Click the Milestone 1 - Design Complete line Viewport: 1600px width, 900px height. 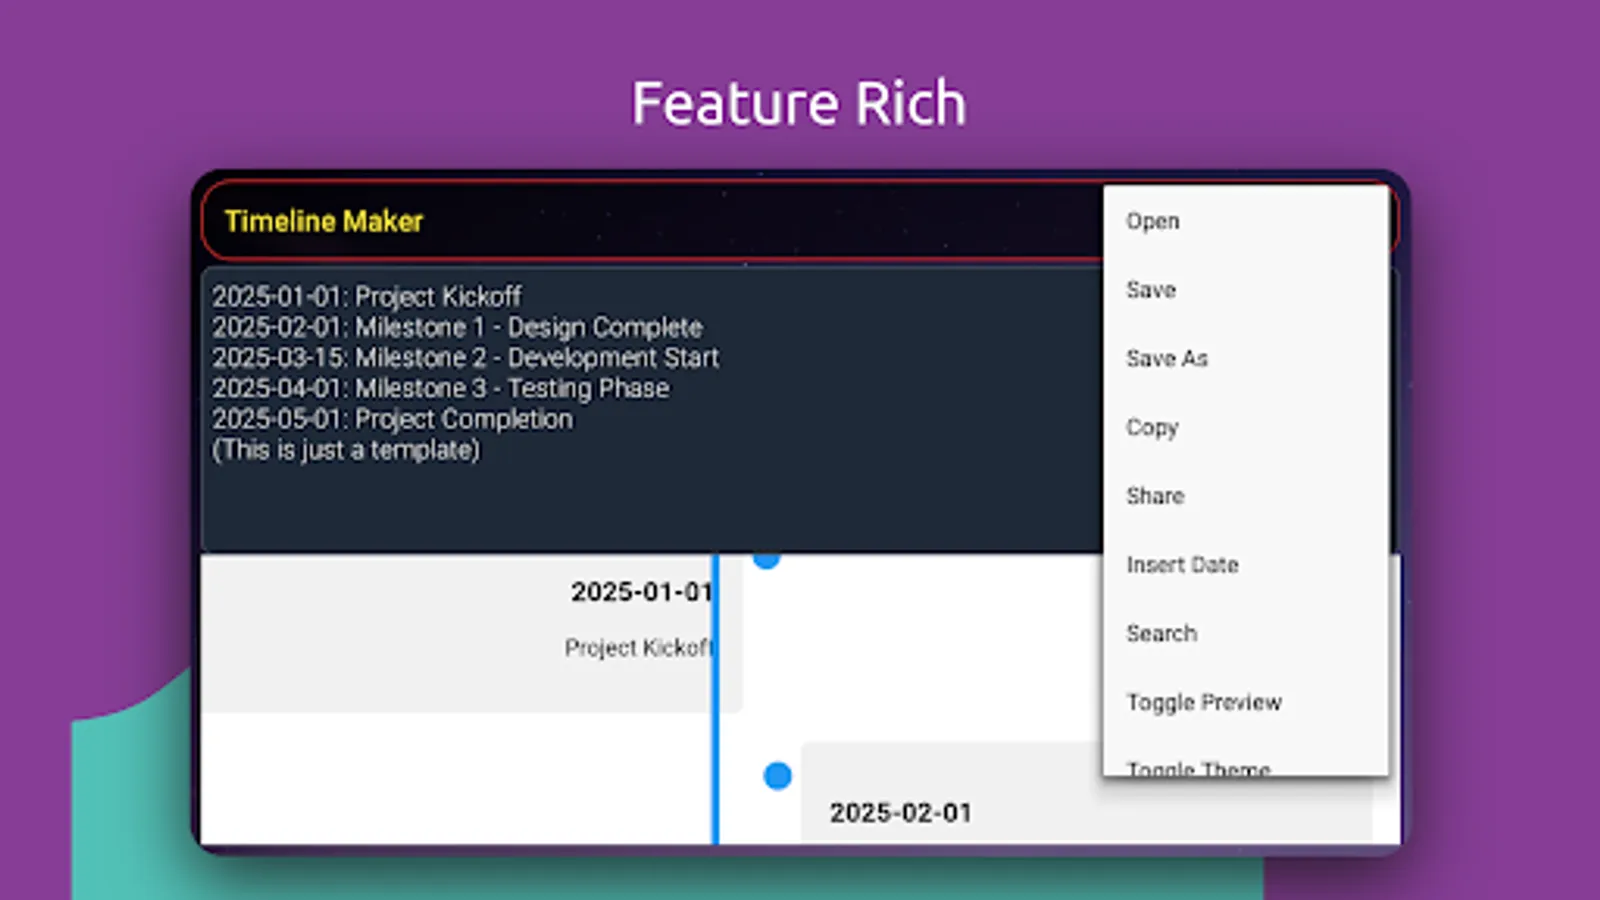pos(455,327)
